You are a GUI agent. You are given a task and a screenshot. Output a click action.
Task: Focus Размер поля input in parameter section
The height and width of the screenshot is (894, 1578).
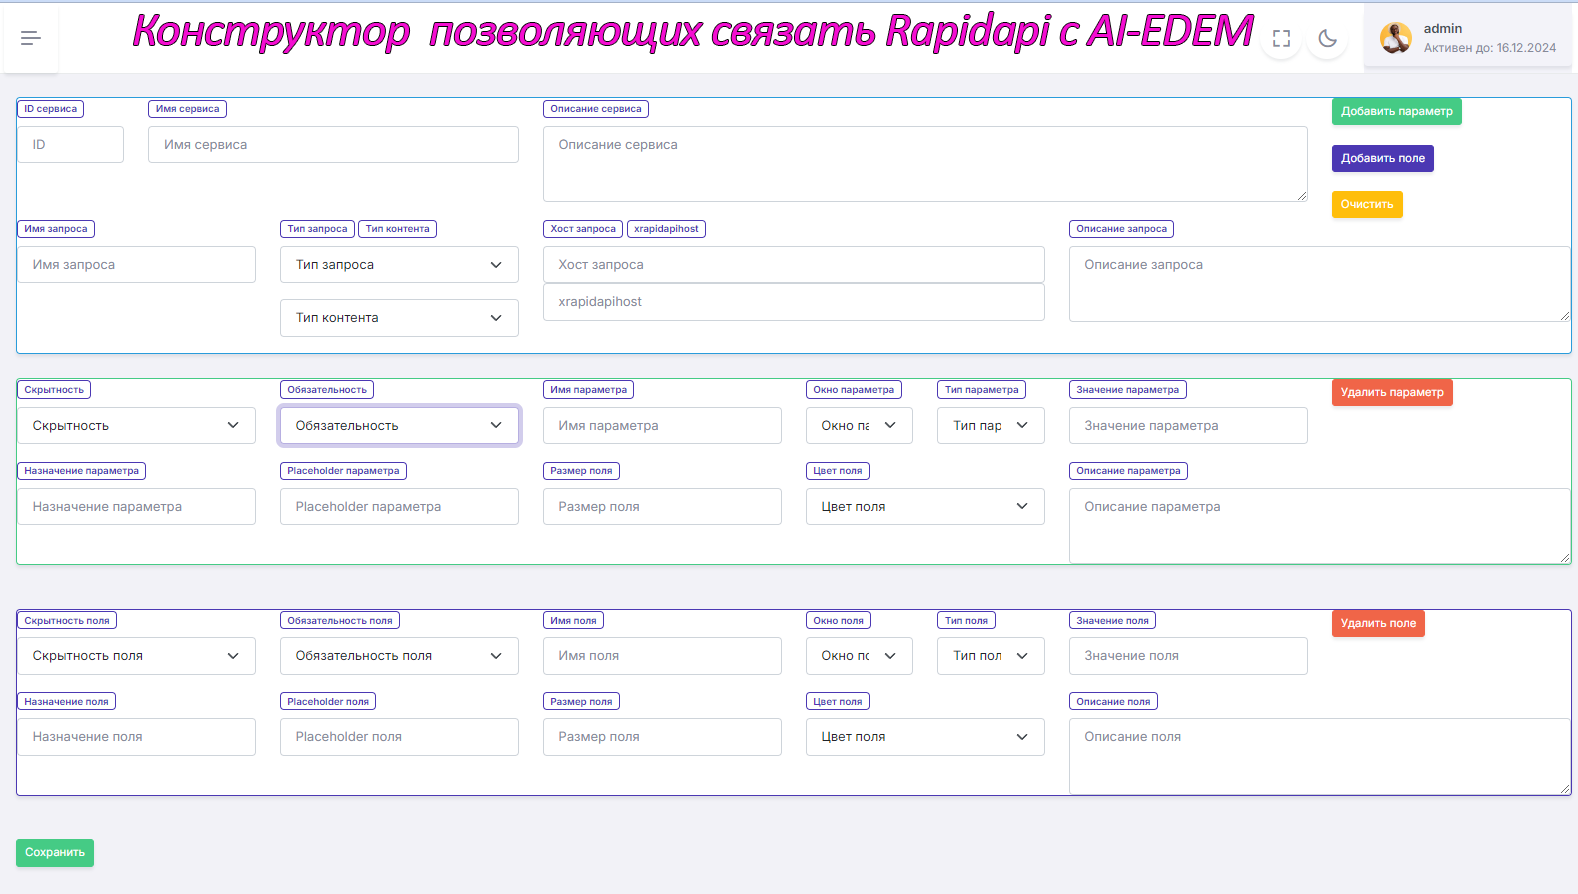coord(662,507)
